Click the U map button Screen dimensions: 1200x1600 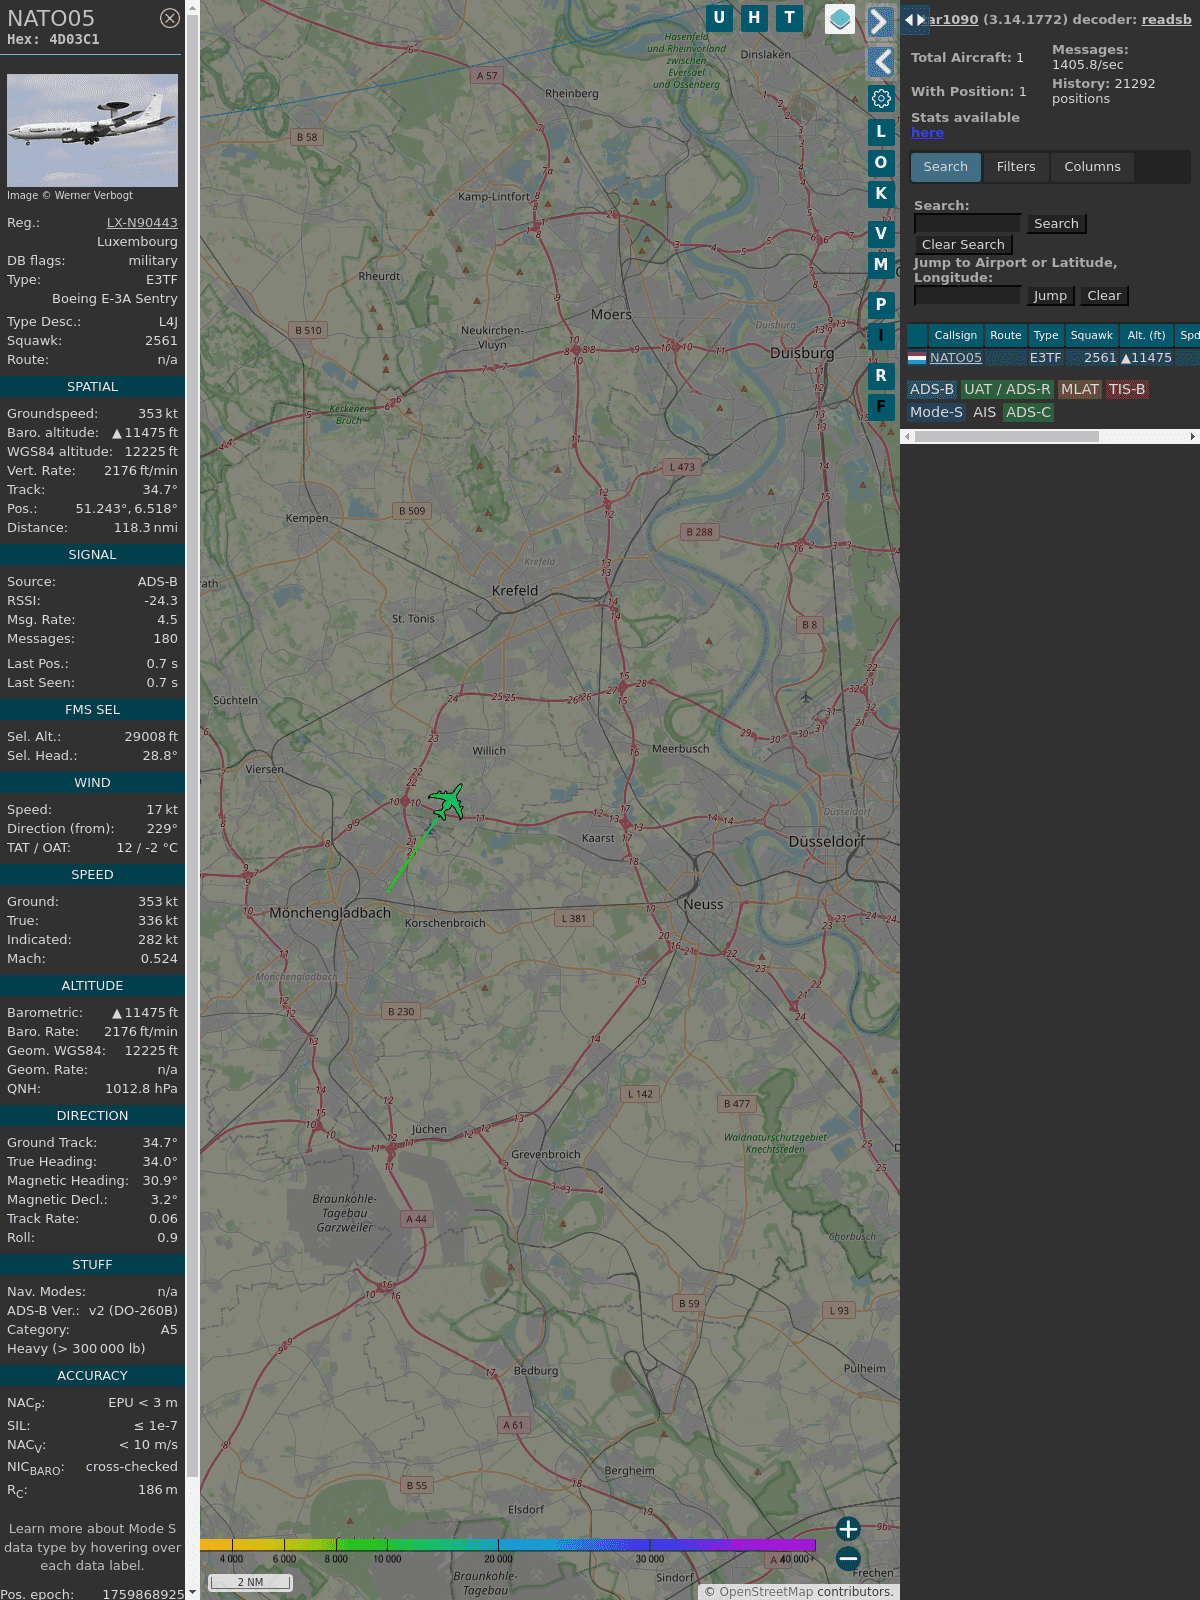pos(718,18)
